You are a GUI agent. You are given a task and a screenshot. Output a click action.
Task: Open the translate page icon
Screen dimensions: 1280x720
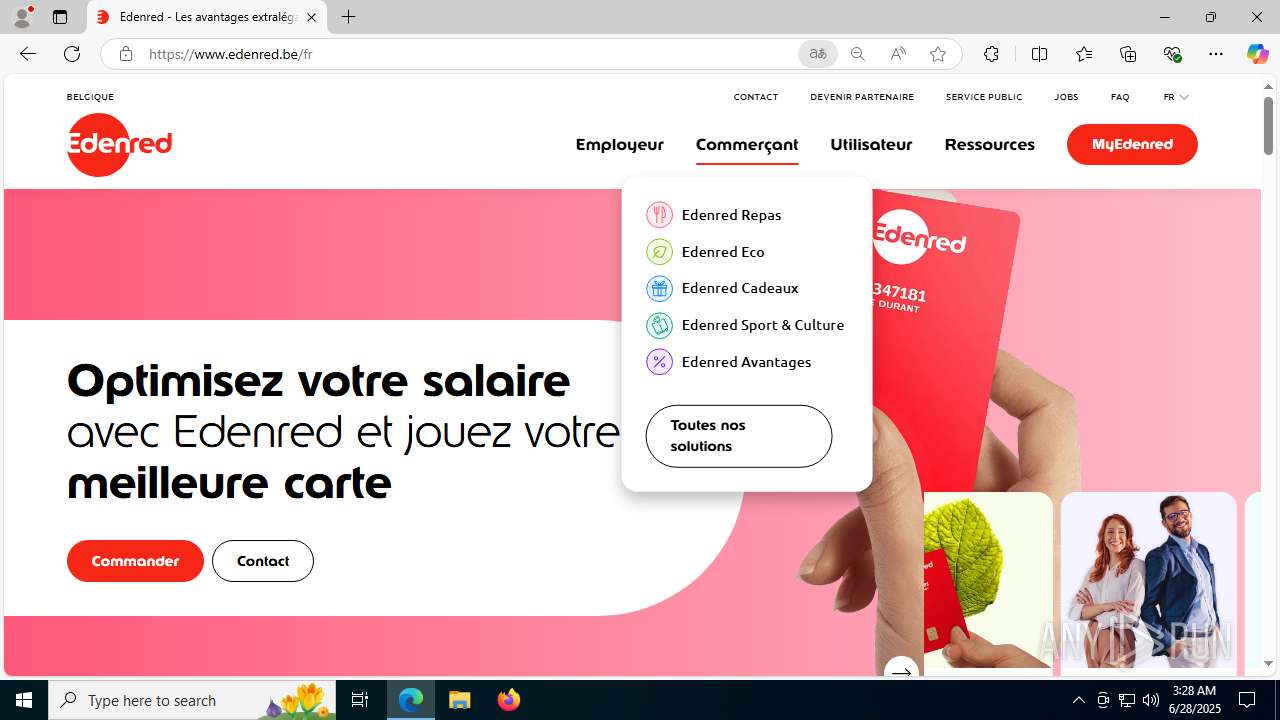pyautogui.click(x=817, y=54)
